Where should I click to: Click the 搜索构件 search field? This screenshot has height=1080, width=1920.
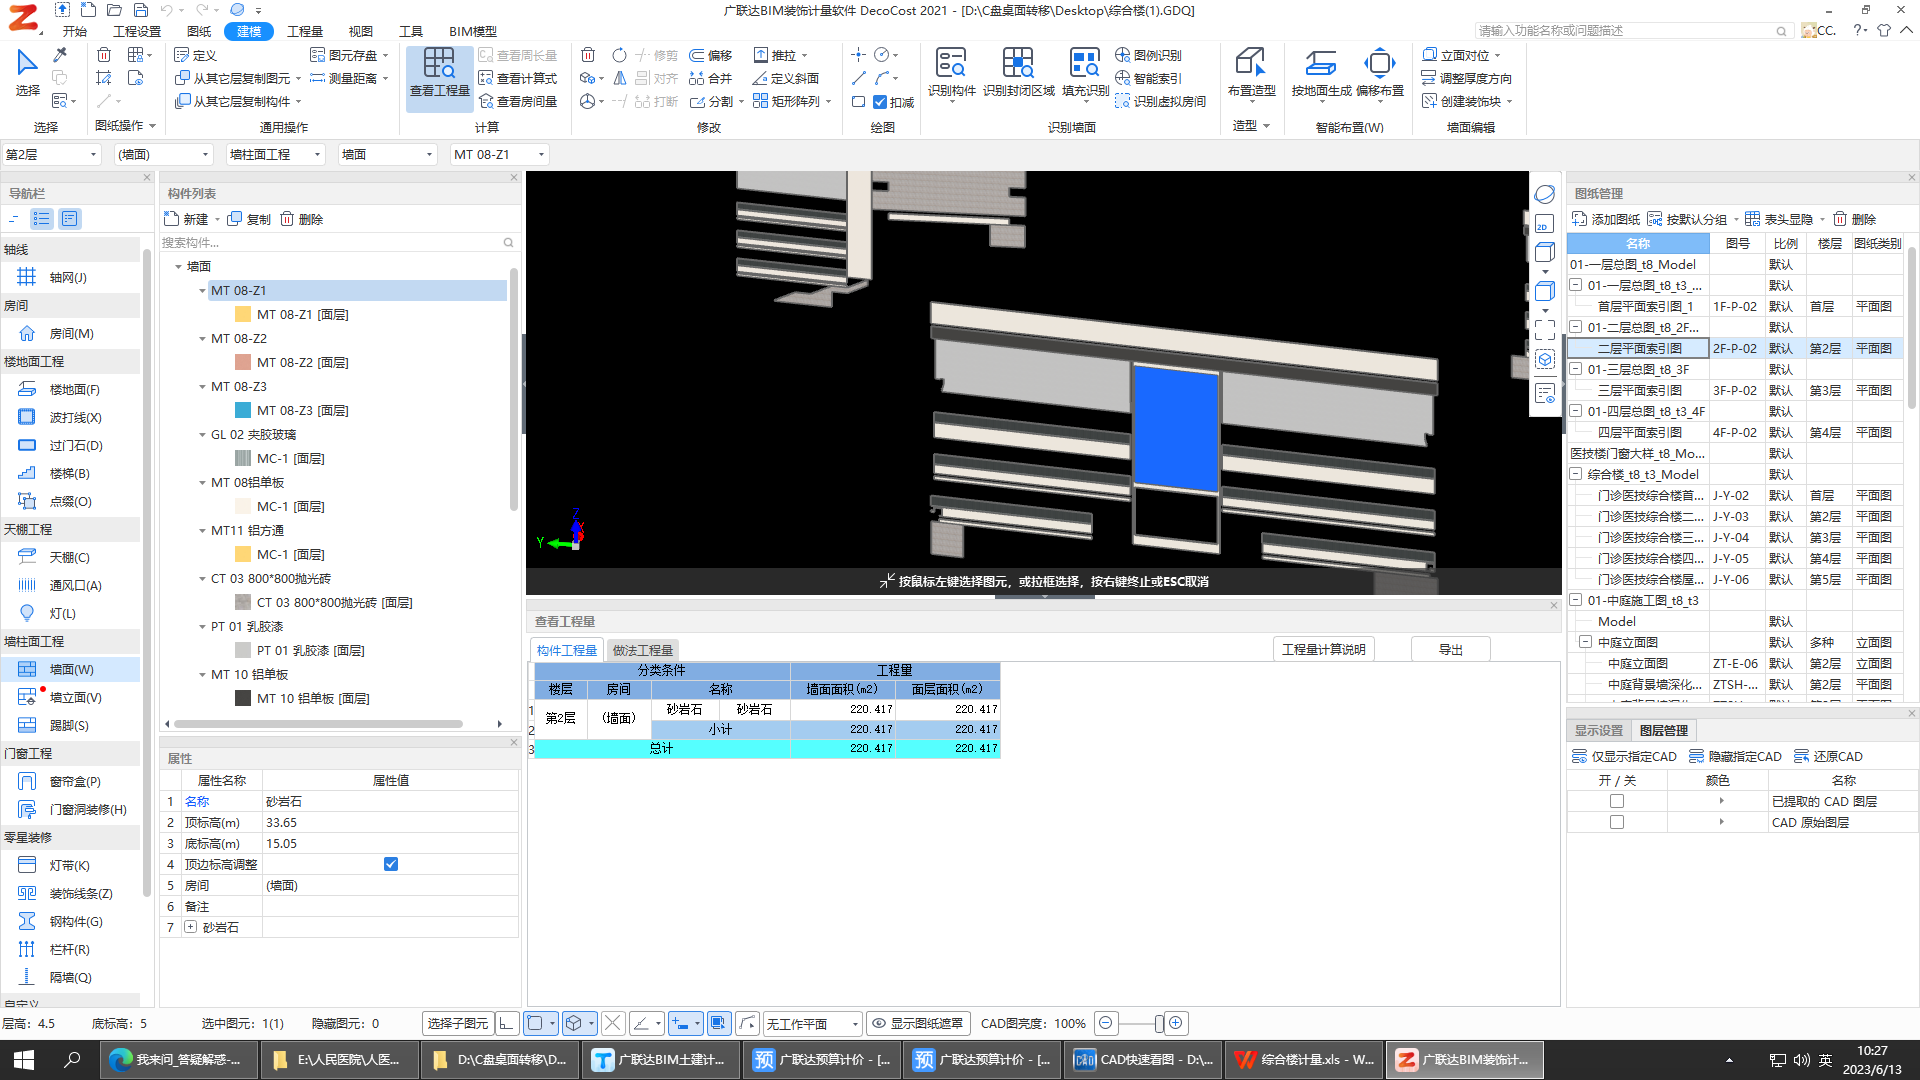[x=338, y=242]
